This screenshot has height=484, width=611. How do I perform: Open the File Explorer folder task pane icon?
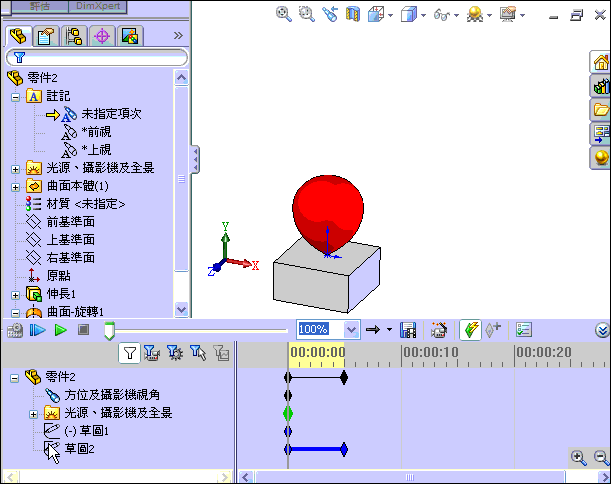coord(600,110)
